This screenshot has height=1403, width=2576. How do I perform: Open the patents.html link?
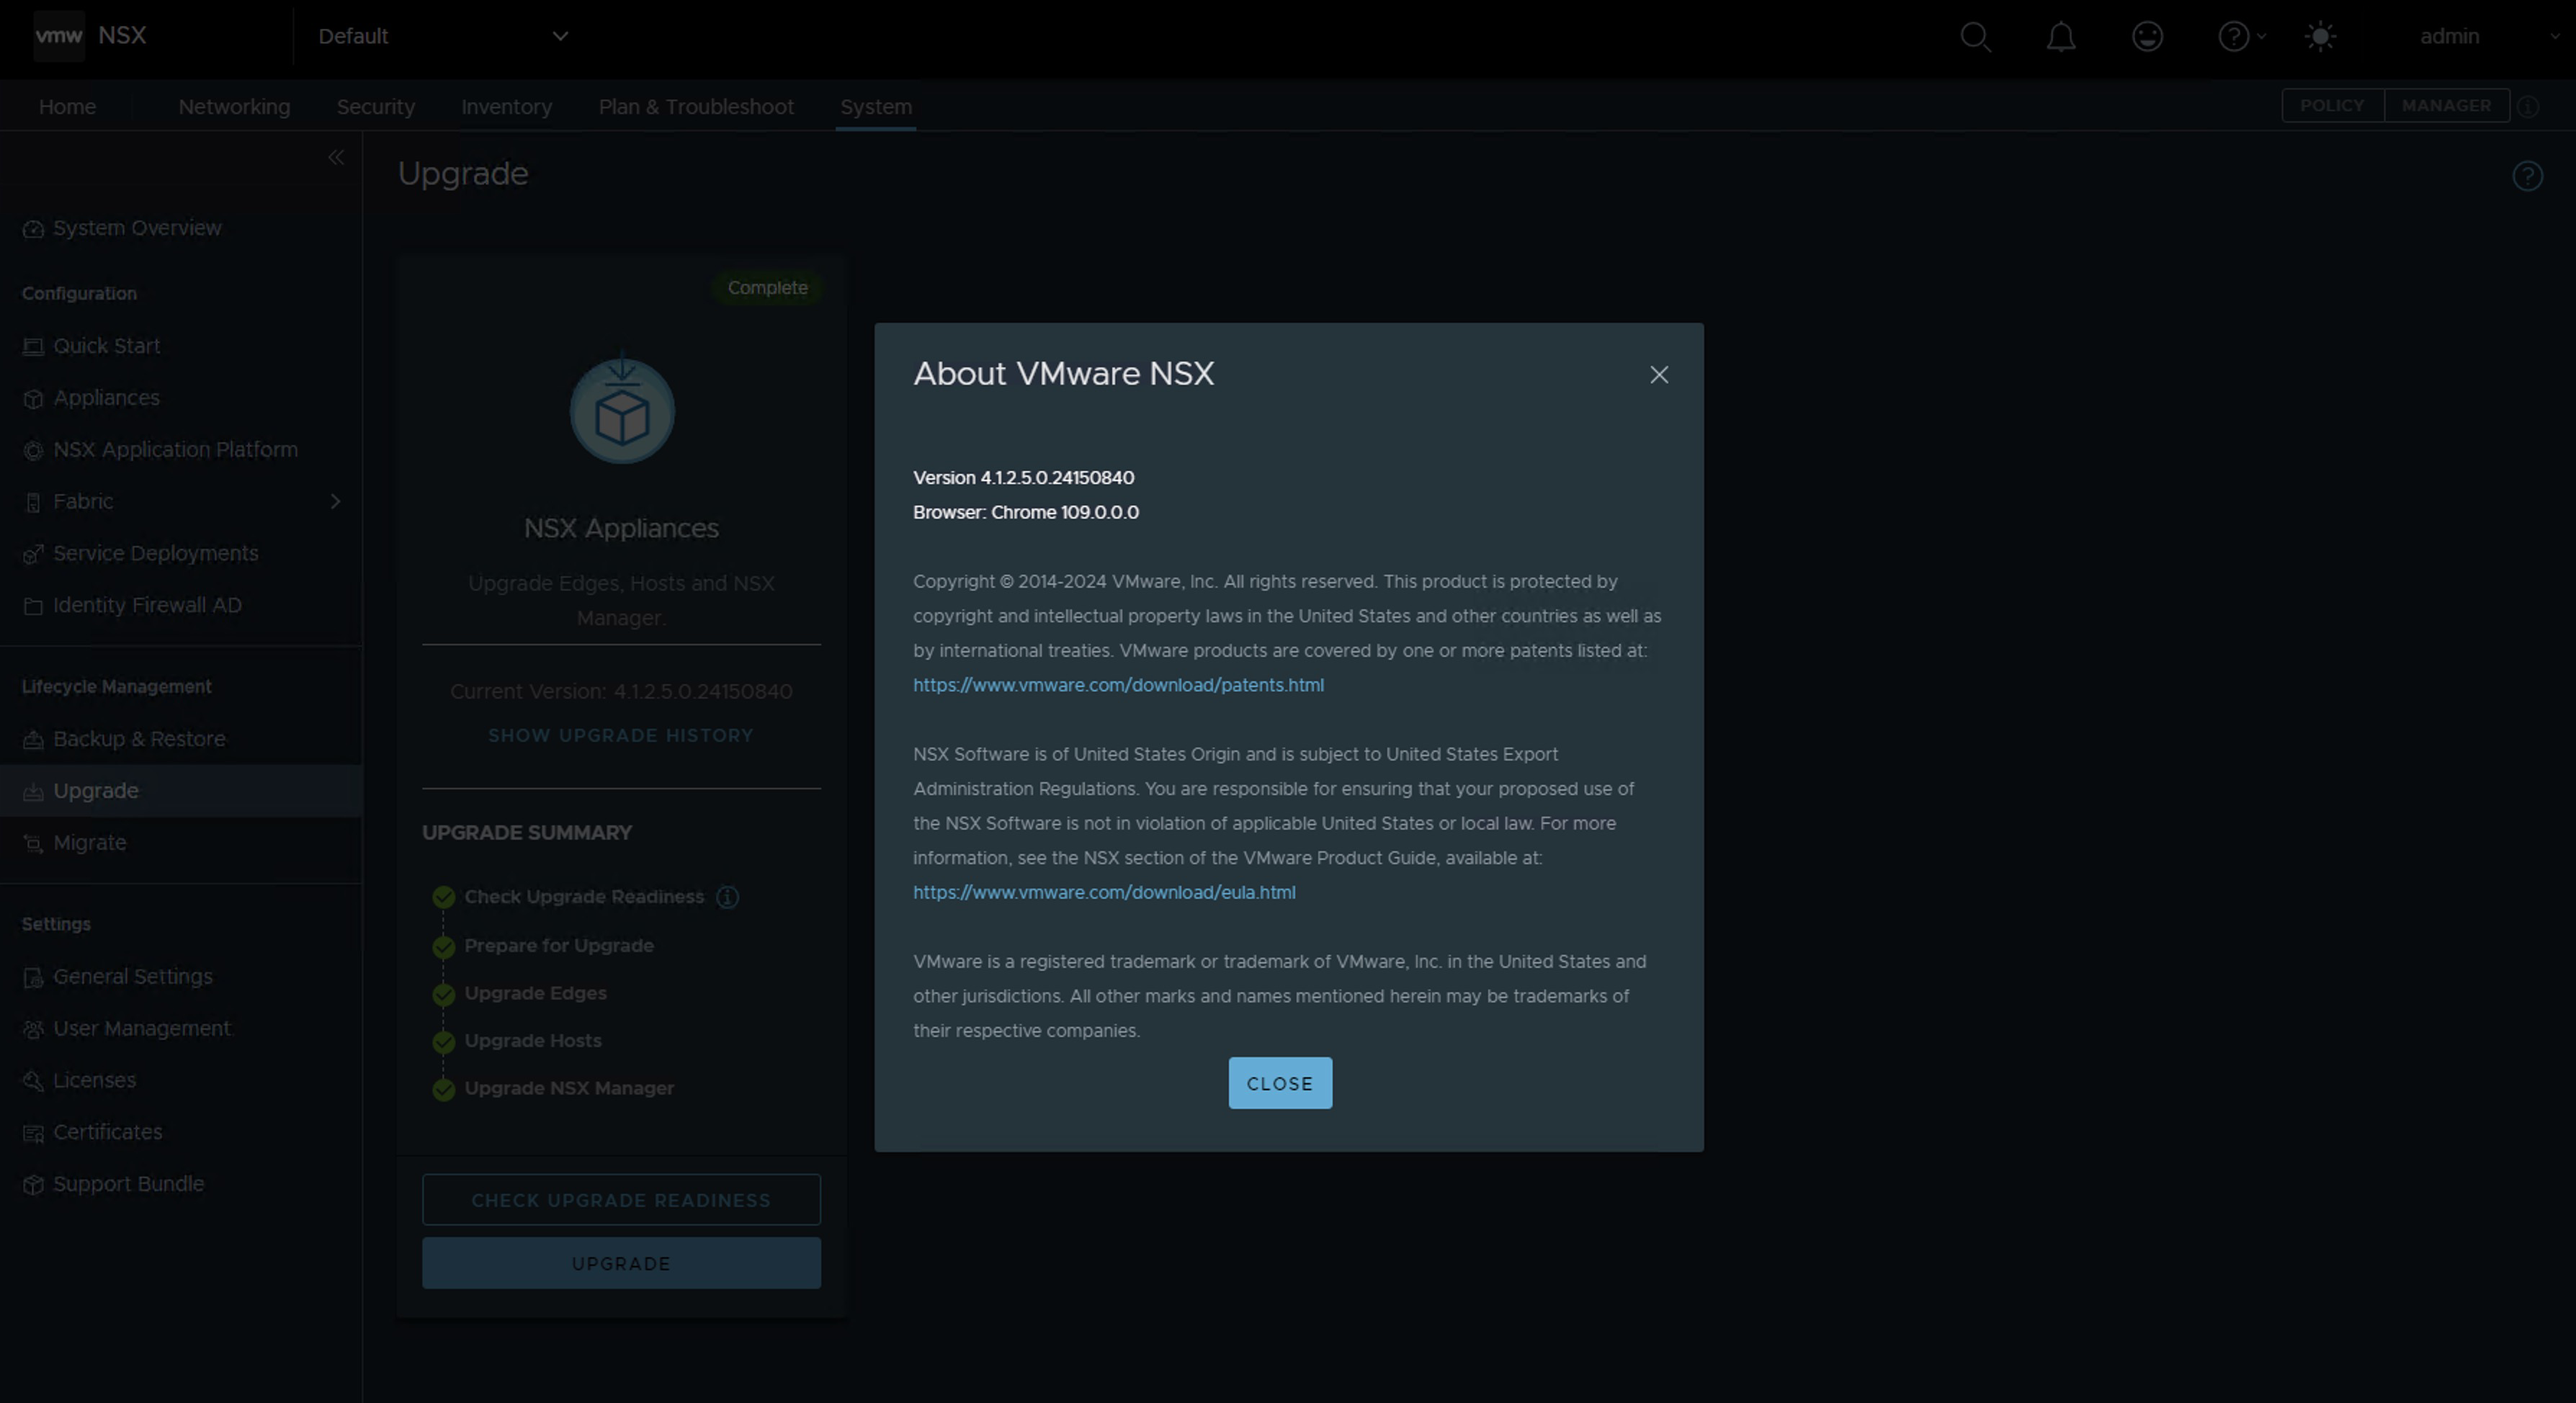(1118, 685)
